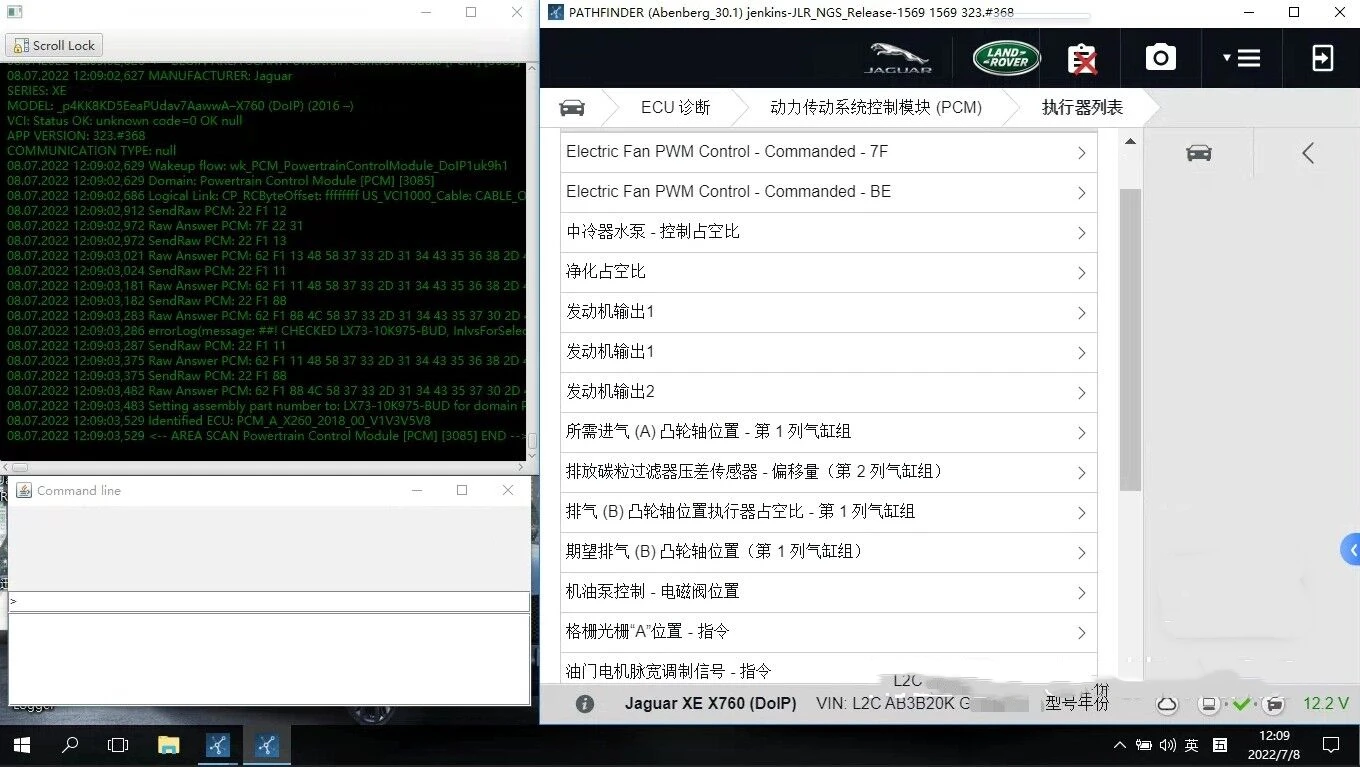Switch to first Pathfinder taskbar icon
Screen dimensions: 1360x767
click(217, 745)
